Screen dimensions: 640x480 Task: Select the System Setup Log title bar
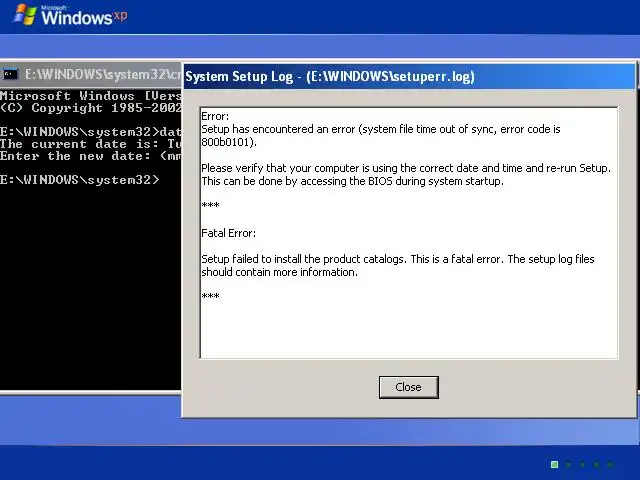pyautogui.click(x=409, y=76)
